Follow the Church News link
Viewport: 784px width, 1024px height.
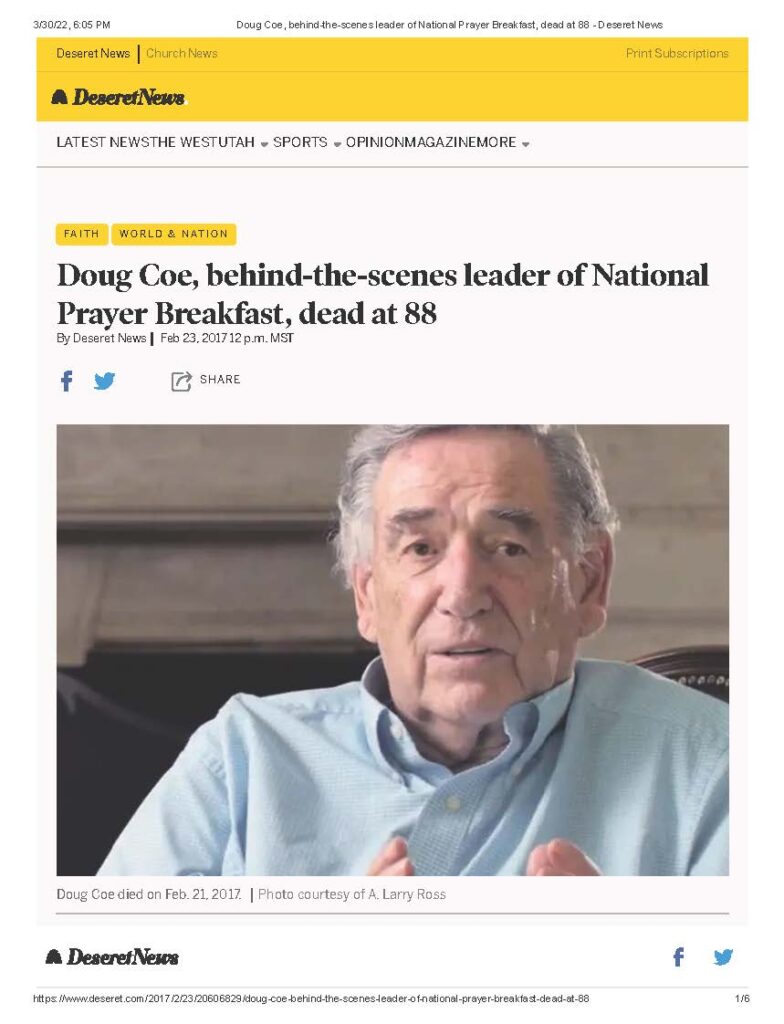tap(182, 54)
